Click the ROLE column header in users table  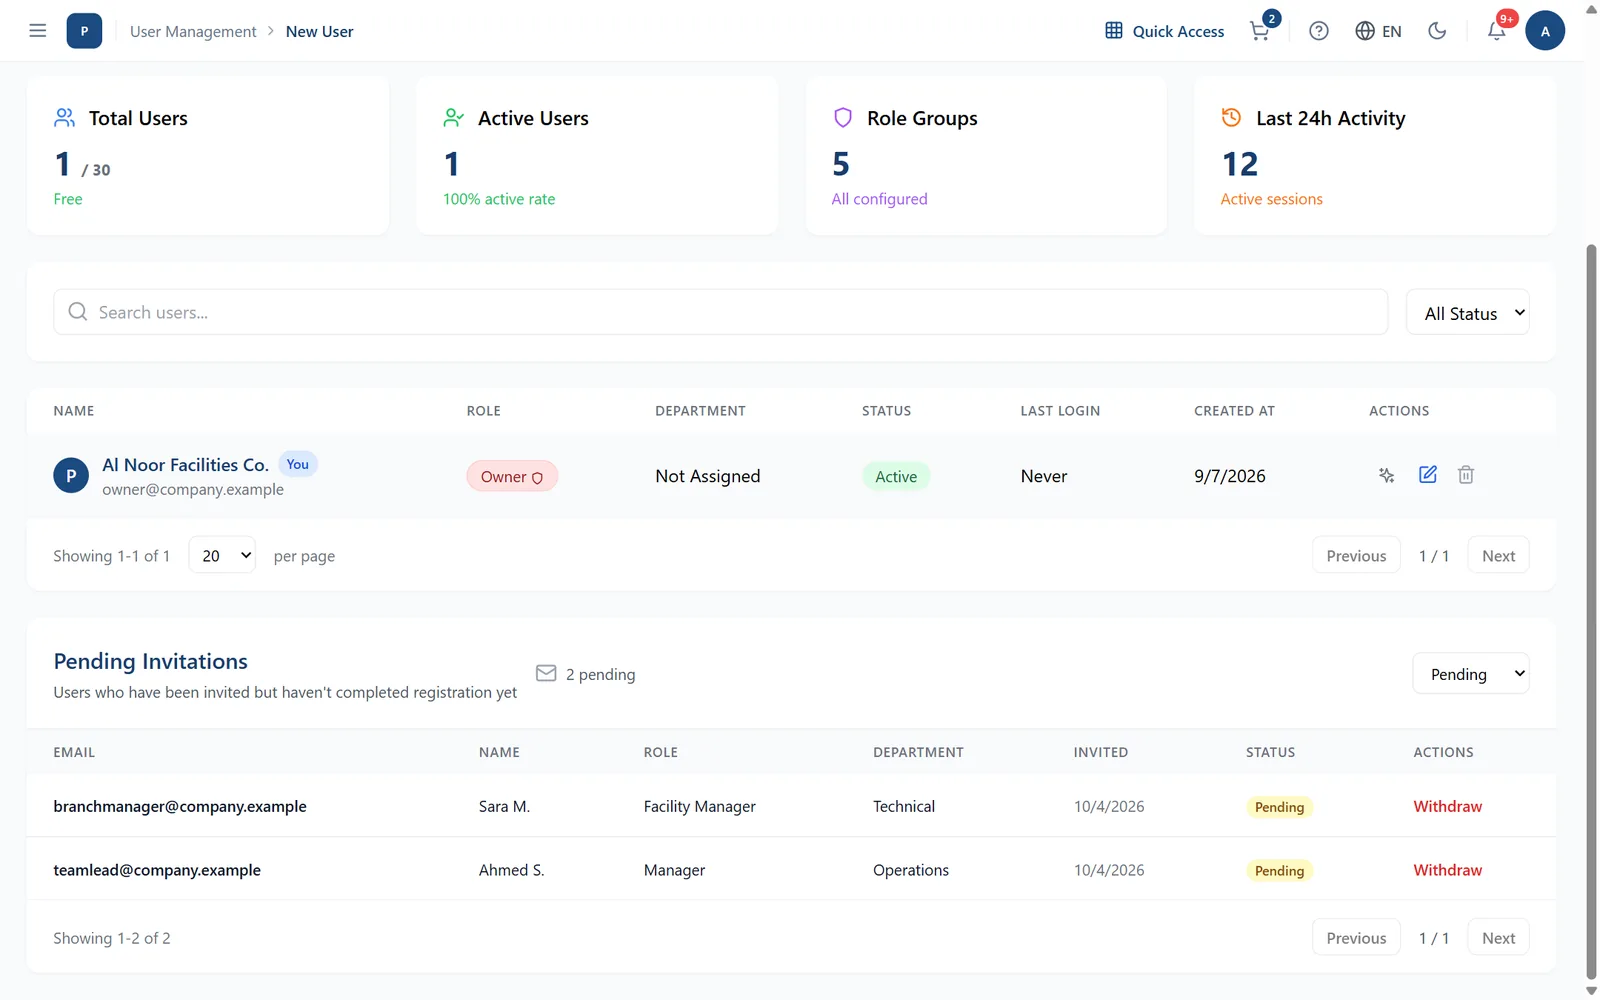[x=484, y=410]
